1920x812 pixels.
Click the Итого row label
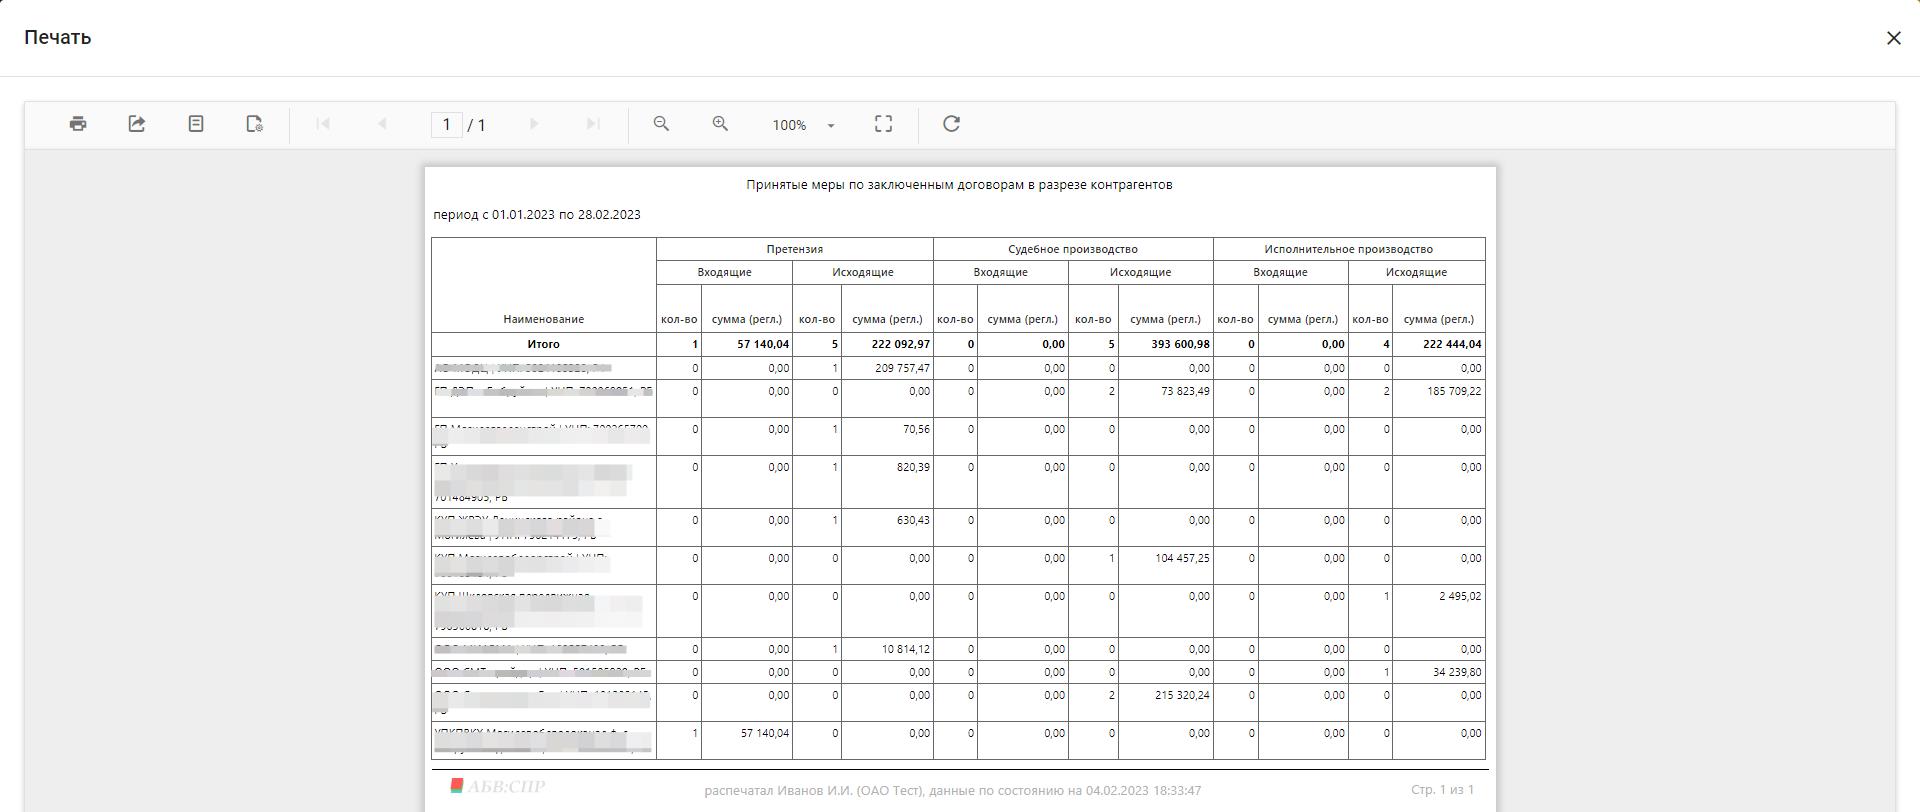(543, 344)
